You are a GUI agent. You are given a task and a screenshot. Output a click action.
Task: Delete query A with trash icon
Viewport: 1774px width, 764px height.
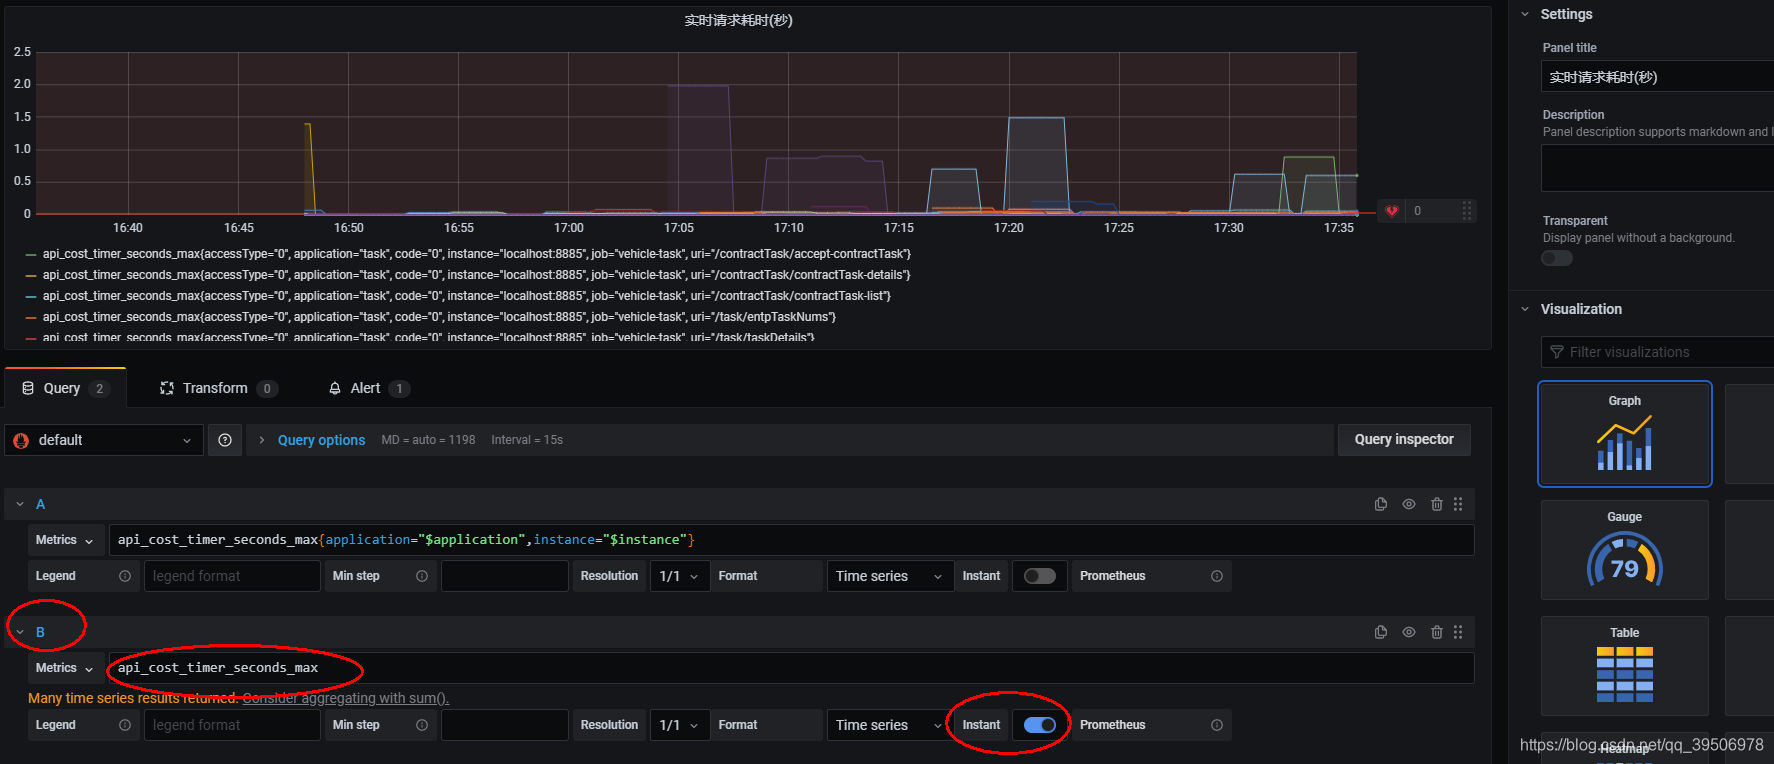click(x=1437, y=504)
